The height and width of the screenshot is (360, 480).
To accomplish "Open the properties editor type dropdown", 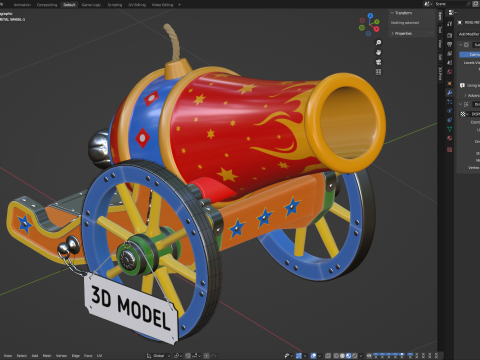I will [x=452, y=13].
